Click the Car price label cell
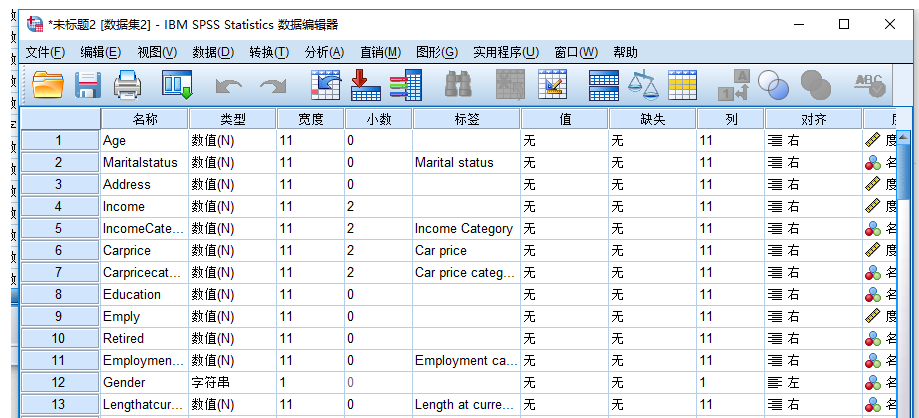The height and width of the screenshot is (418, 919). [x=467, y=250]
